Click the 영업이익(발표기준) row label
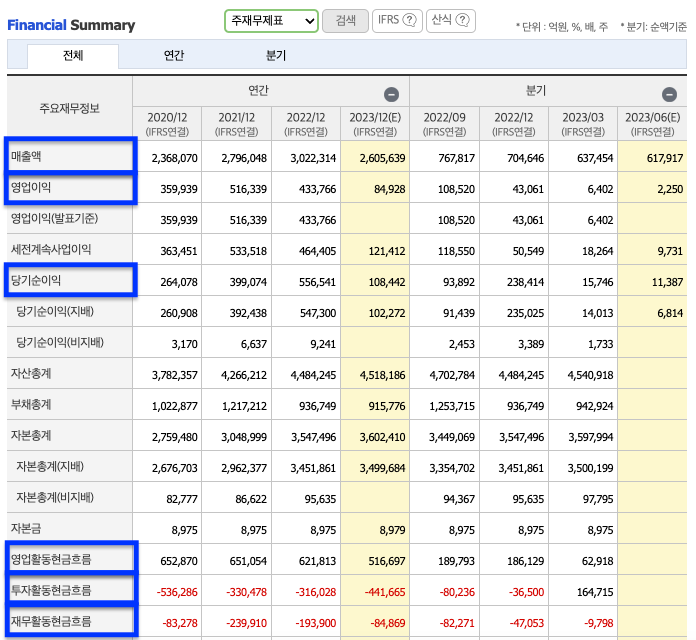This screenshot has width=696, height=640. tap(55, 218)
